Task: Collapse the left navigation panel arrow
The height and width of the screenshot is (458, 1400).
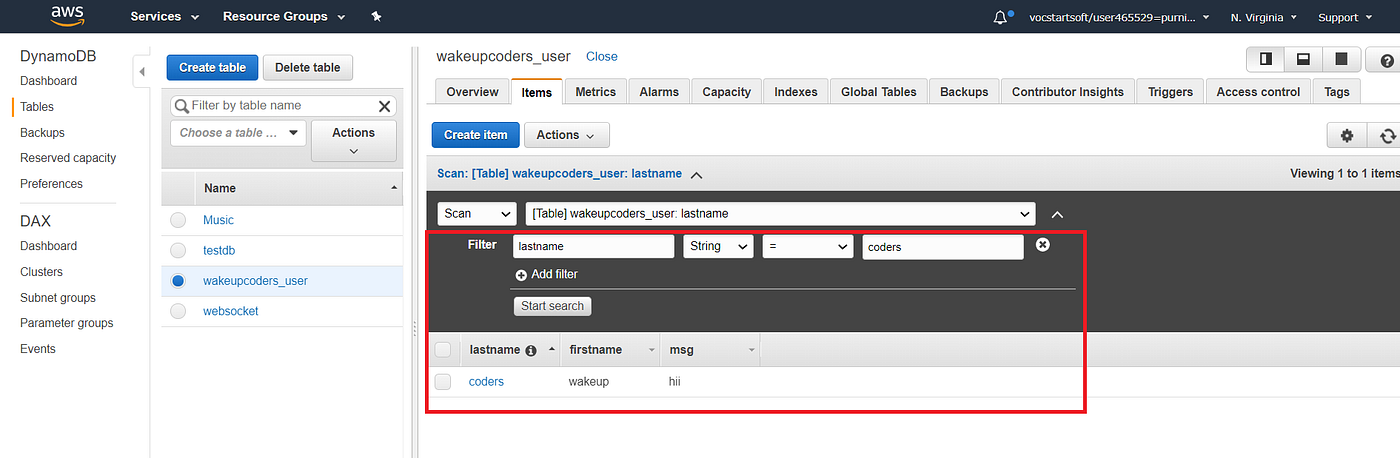Action: tap(141, 71)
